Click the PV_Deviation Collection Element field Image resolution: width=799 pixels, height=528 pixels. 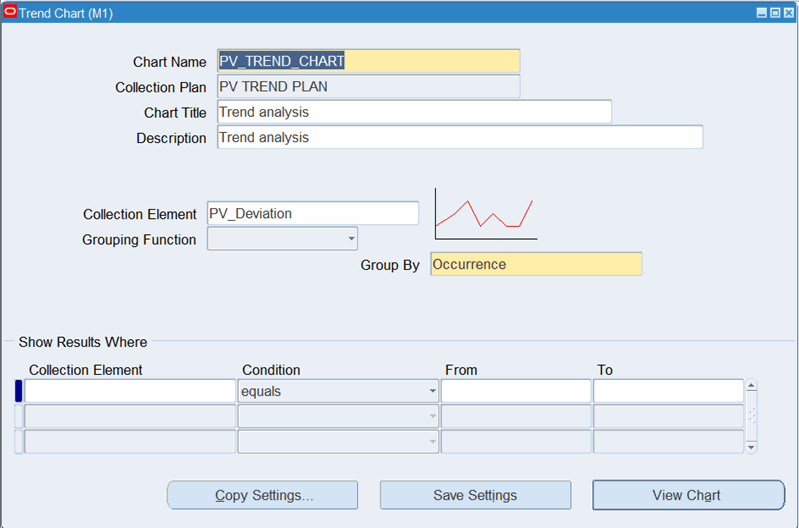tap(313, 214)
